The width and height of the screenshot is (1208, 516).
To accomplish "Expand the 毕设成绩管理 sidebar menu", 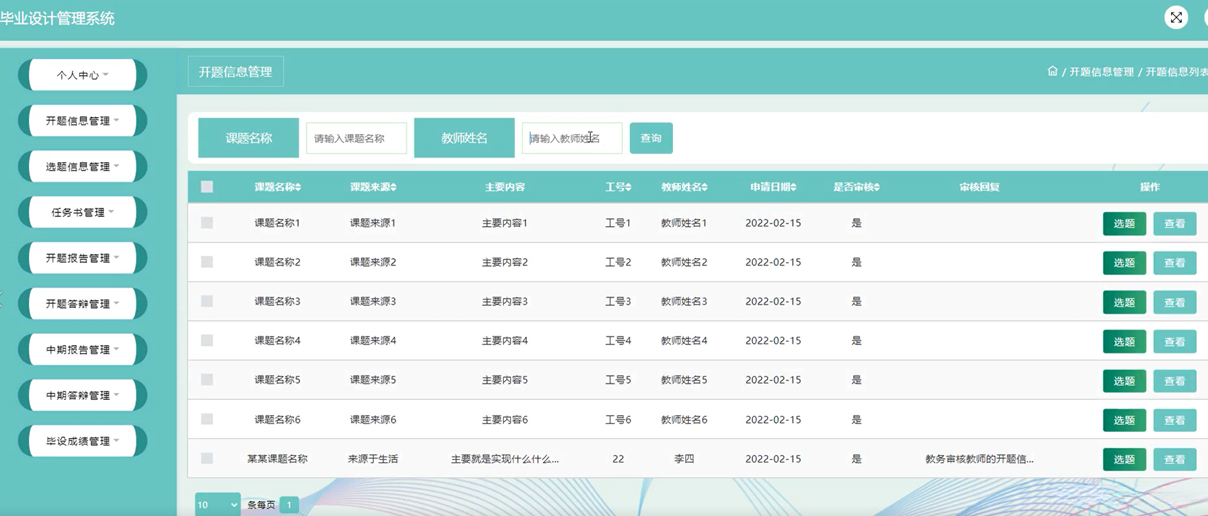I will (83, 441).
